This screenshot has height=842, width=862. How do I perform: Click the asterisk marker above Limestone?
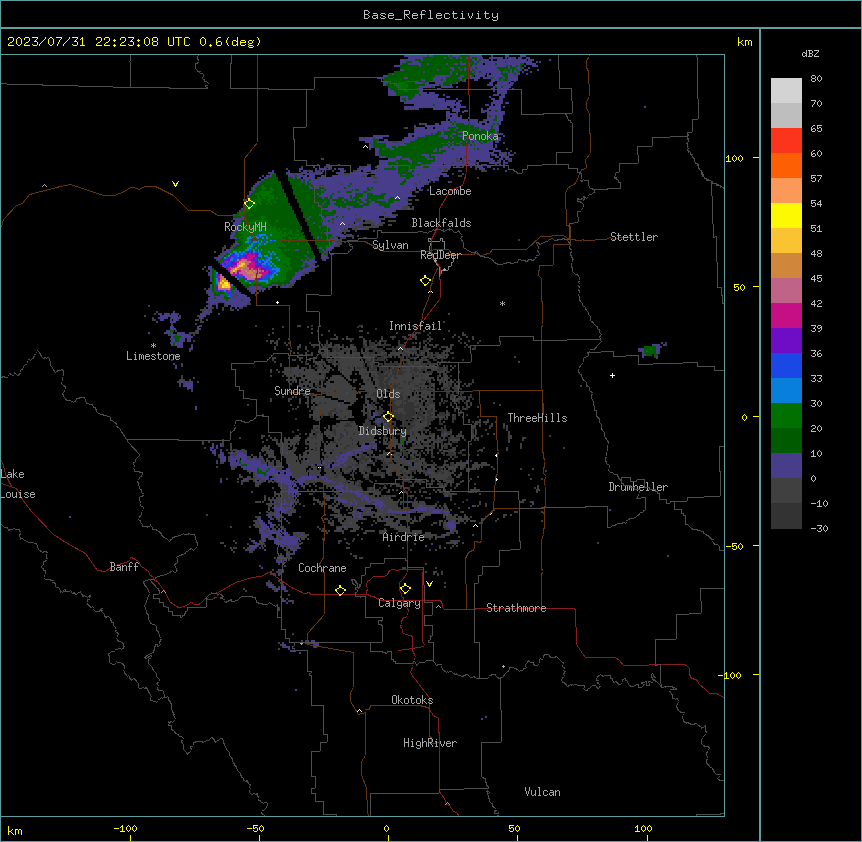pyautogui.click(x=153, y=346)
